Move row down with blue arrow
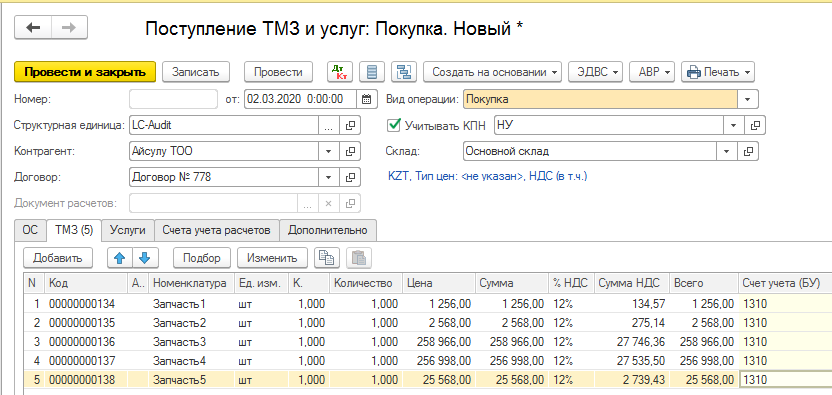This screenshot has height=395, width=832. point(144,258)
